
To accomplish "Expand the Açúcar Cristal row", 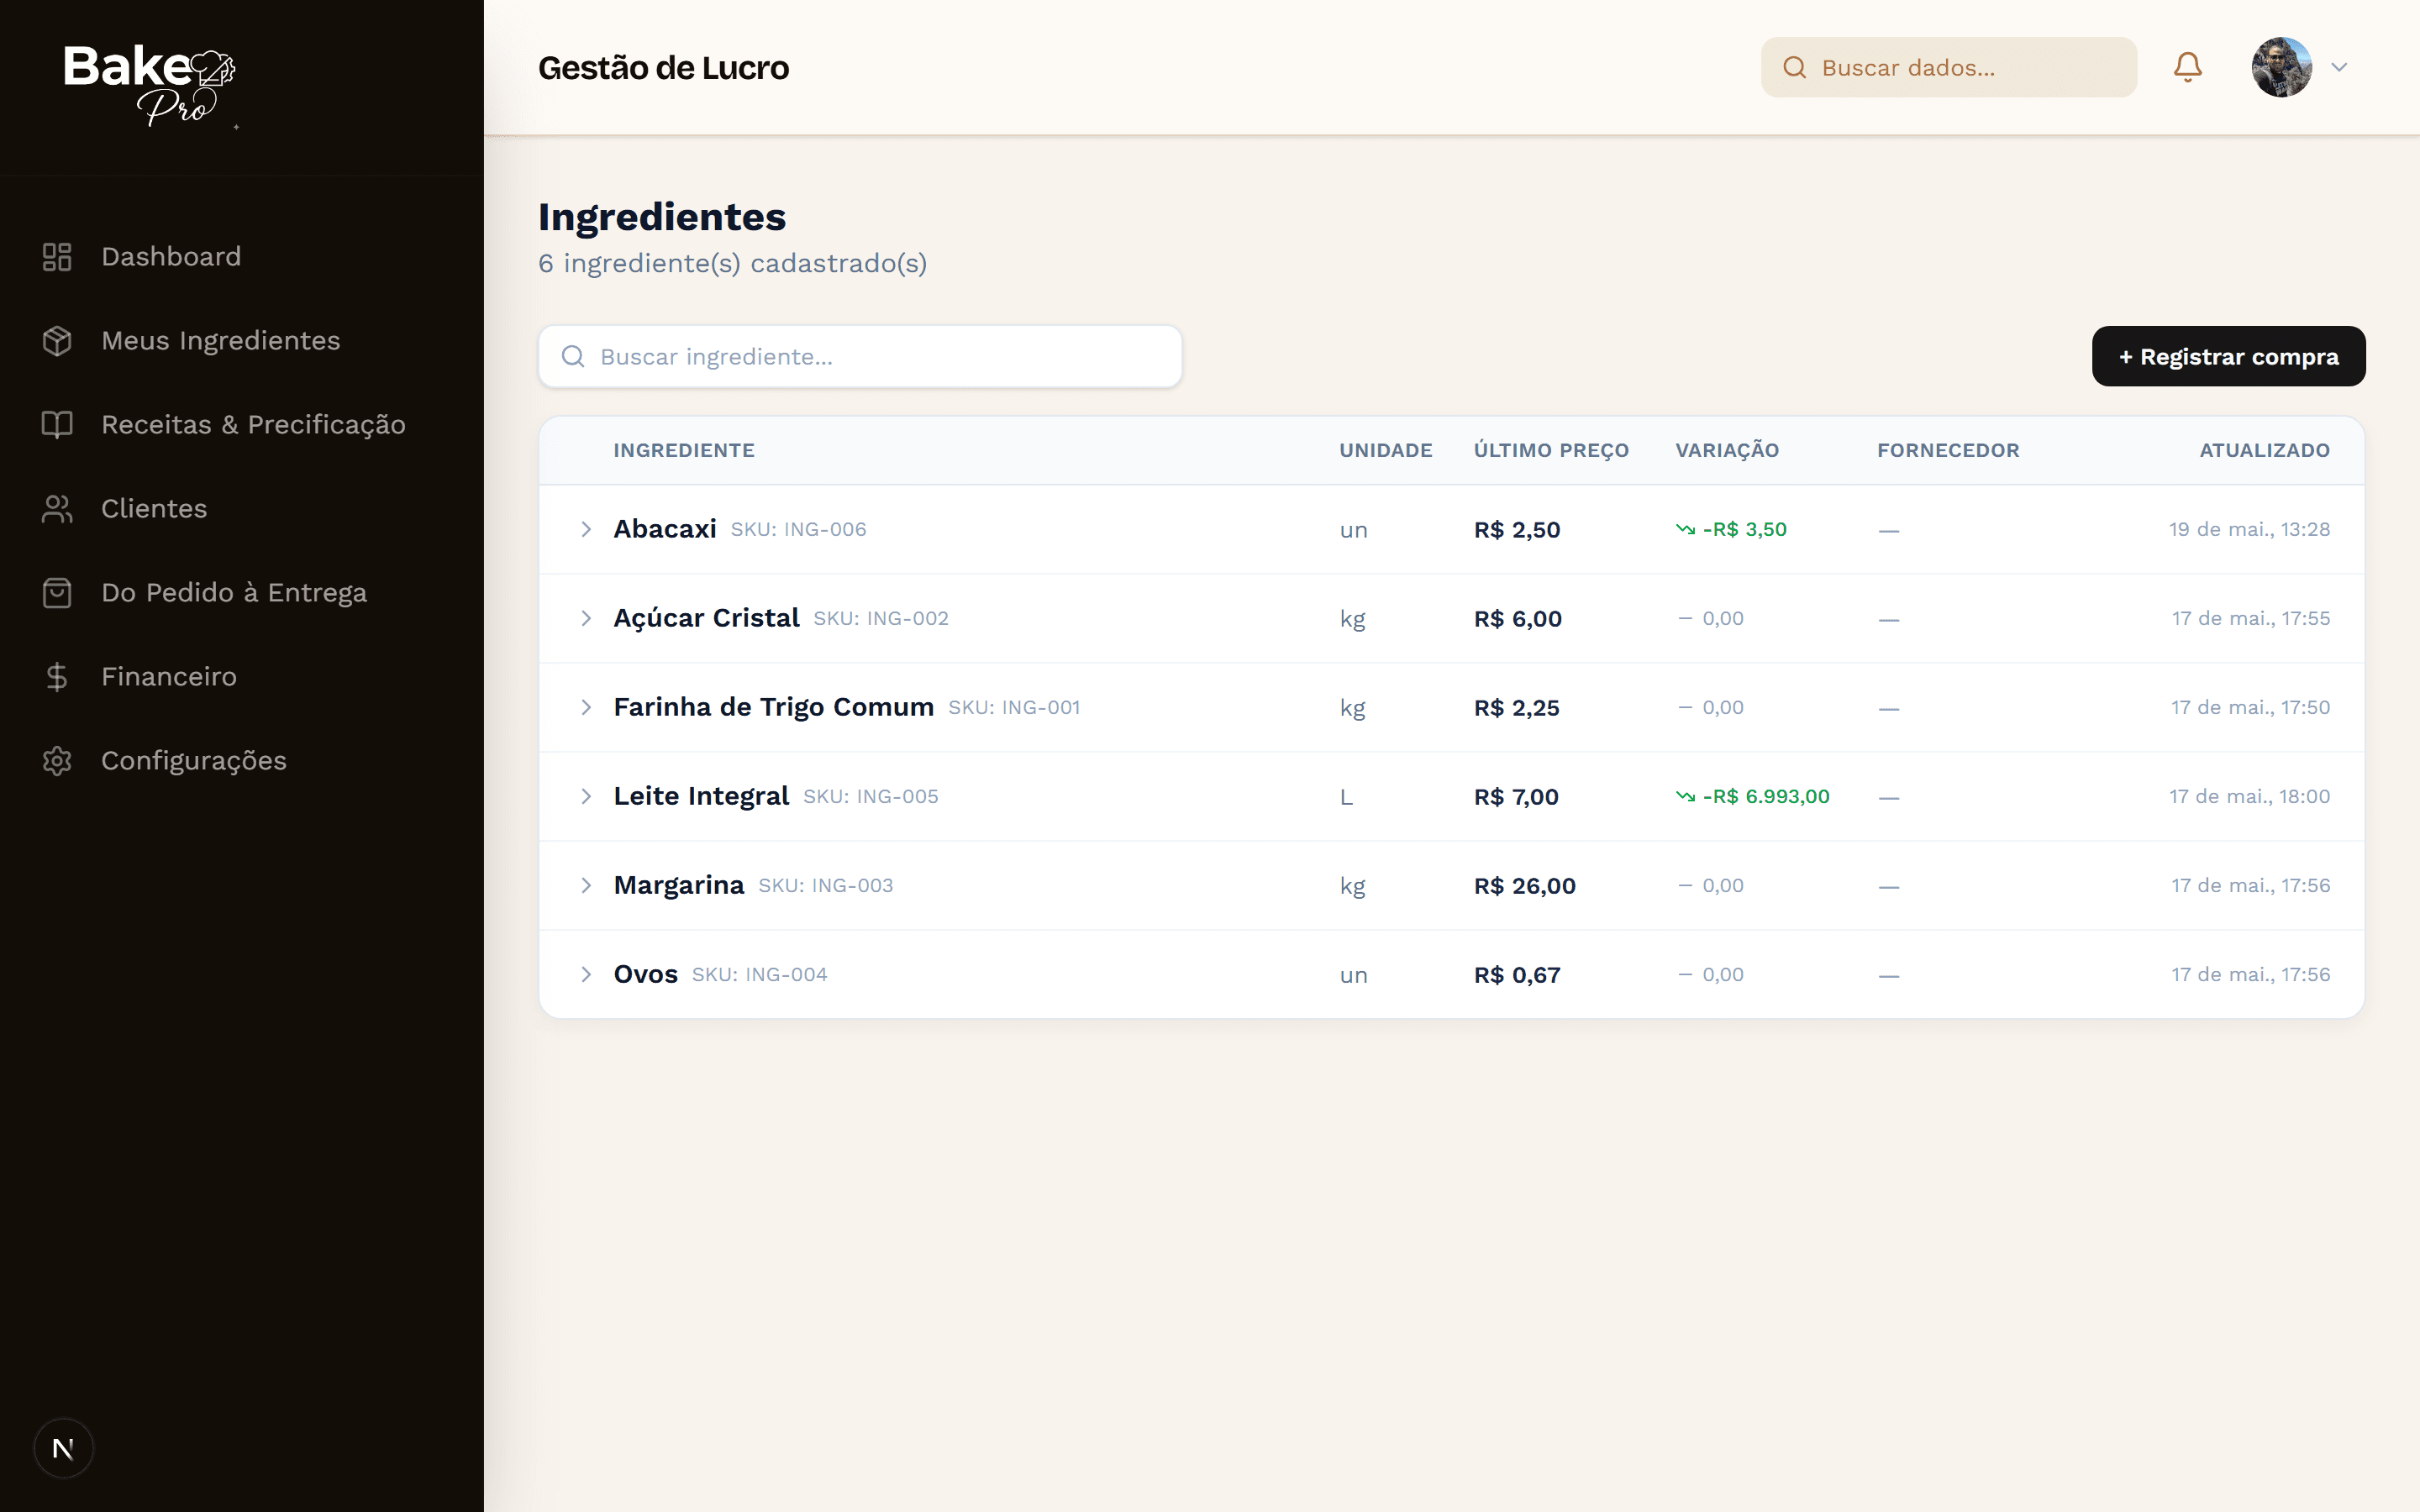I will click(x=587, y=618).
